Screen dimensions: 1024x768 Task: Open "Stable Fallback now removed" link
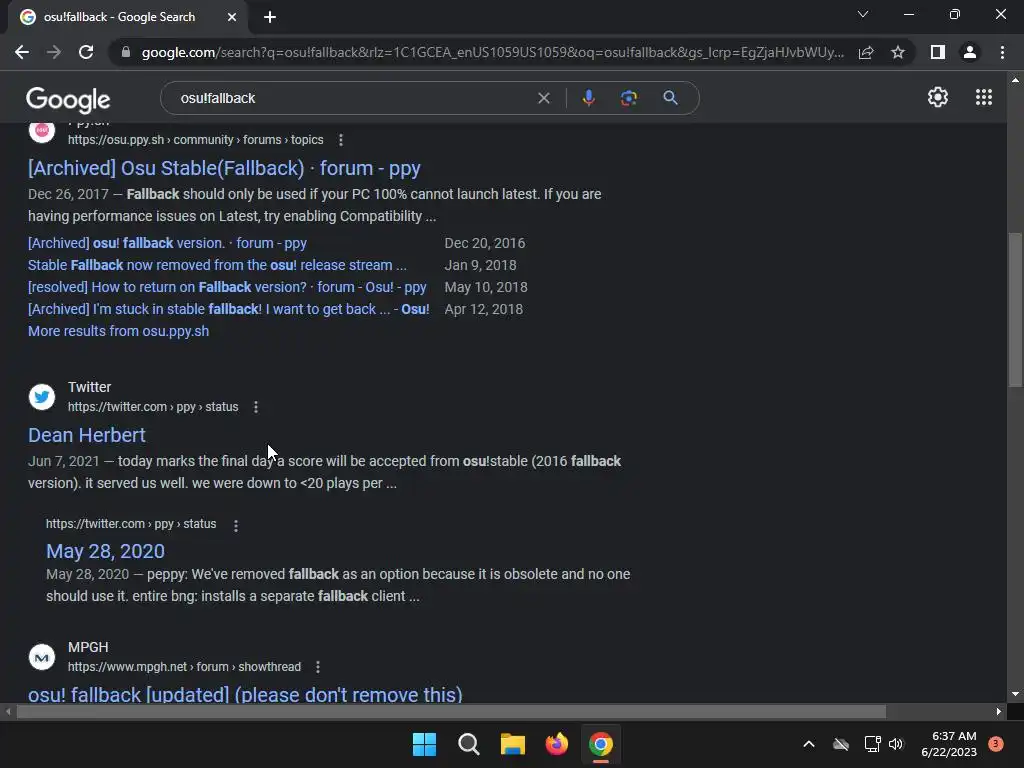[x=217, y=265]
